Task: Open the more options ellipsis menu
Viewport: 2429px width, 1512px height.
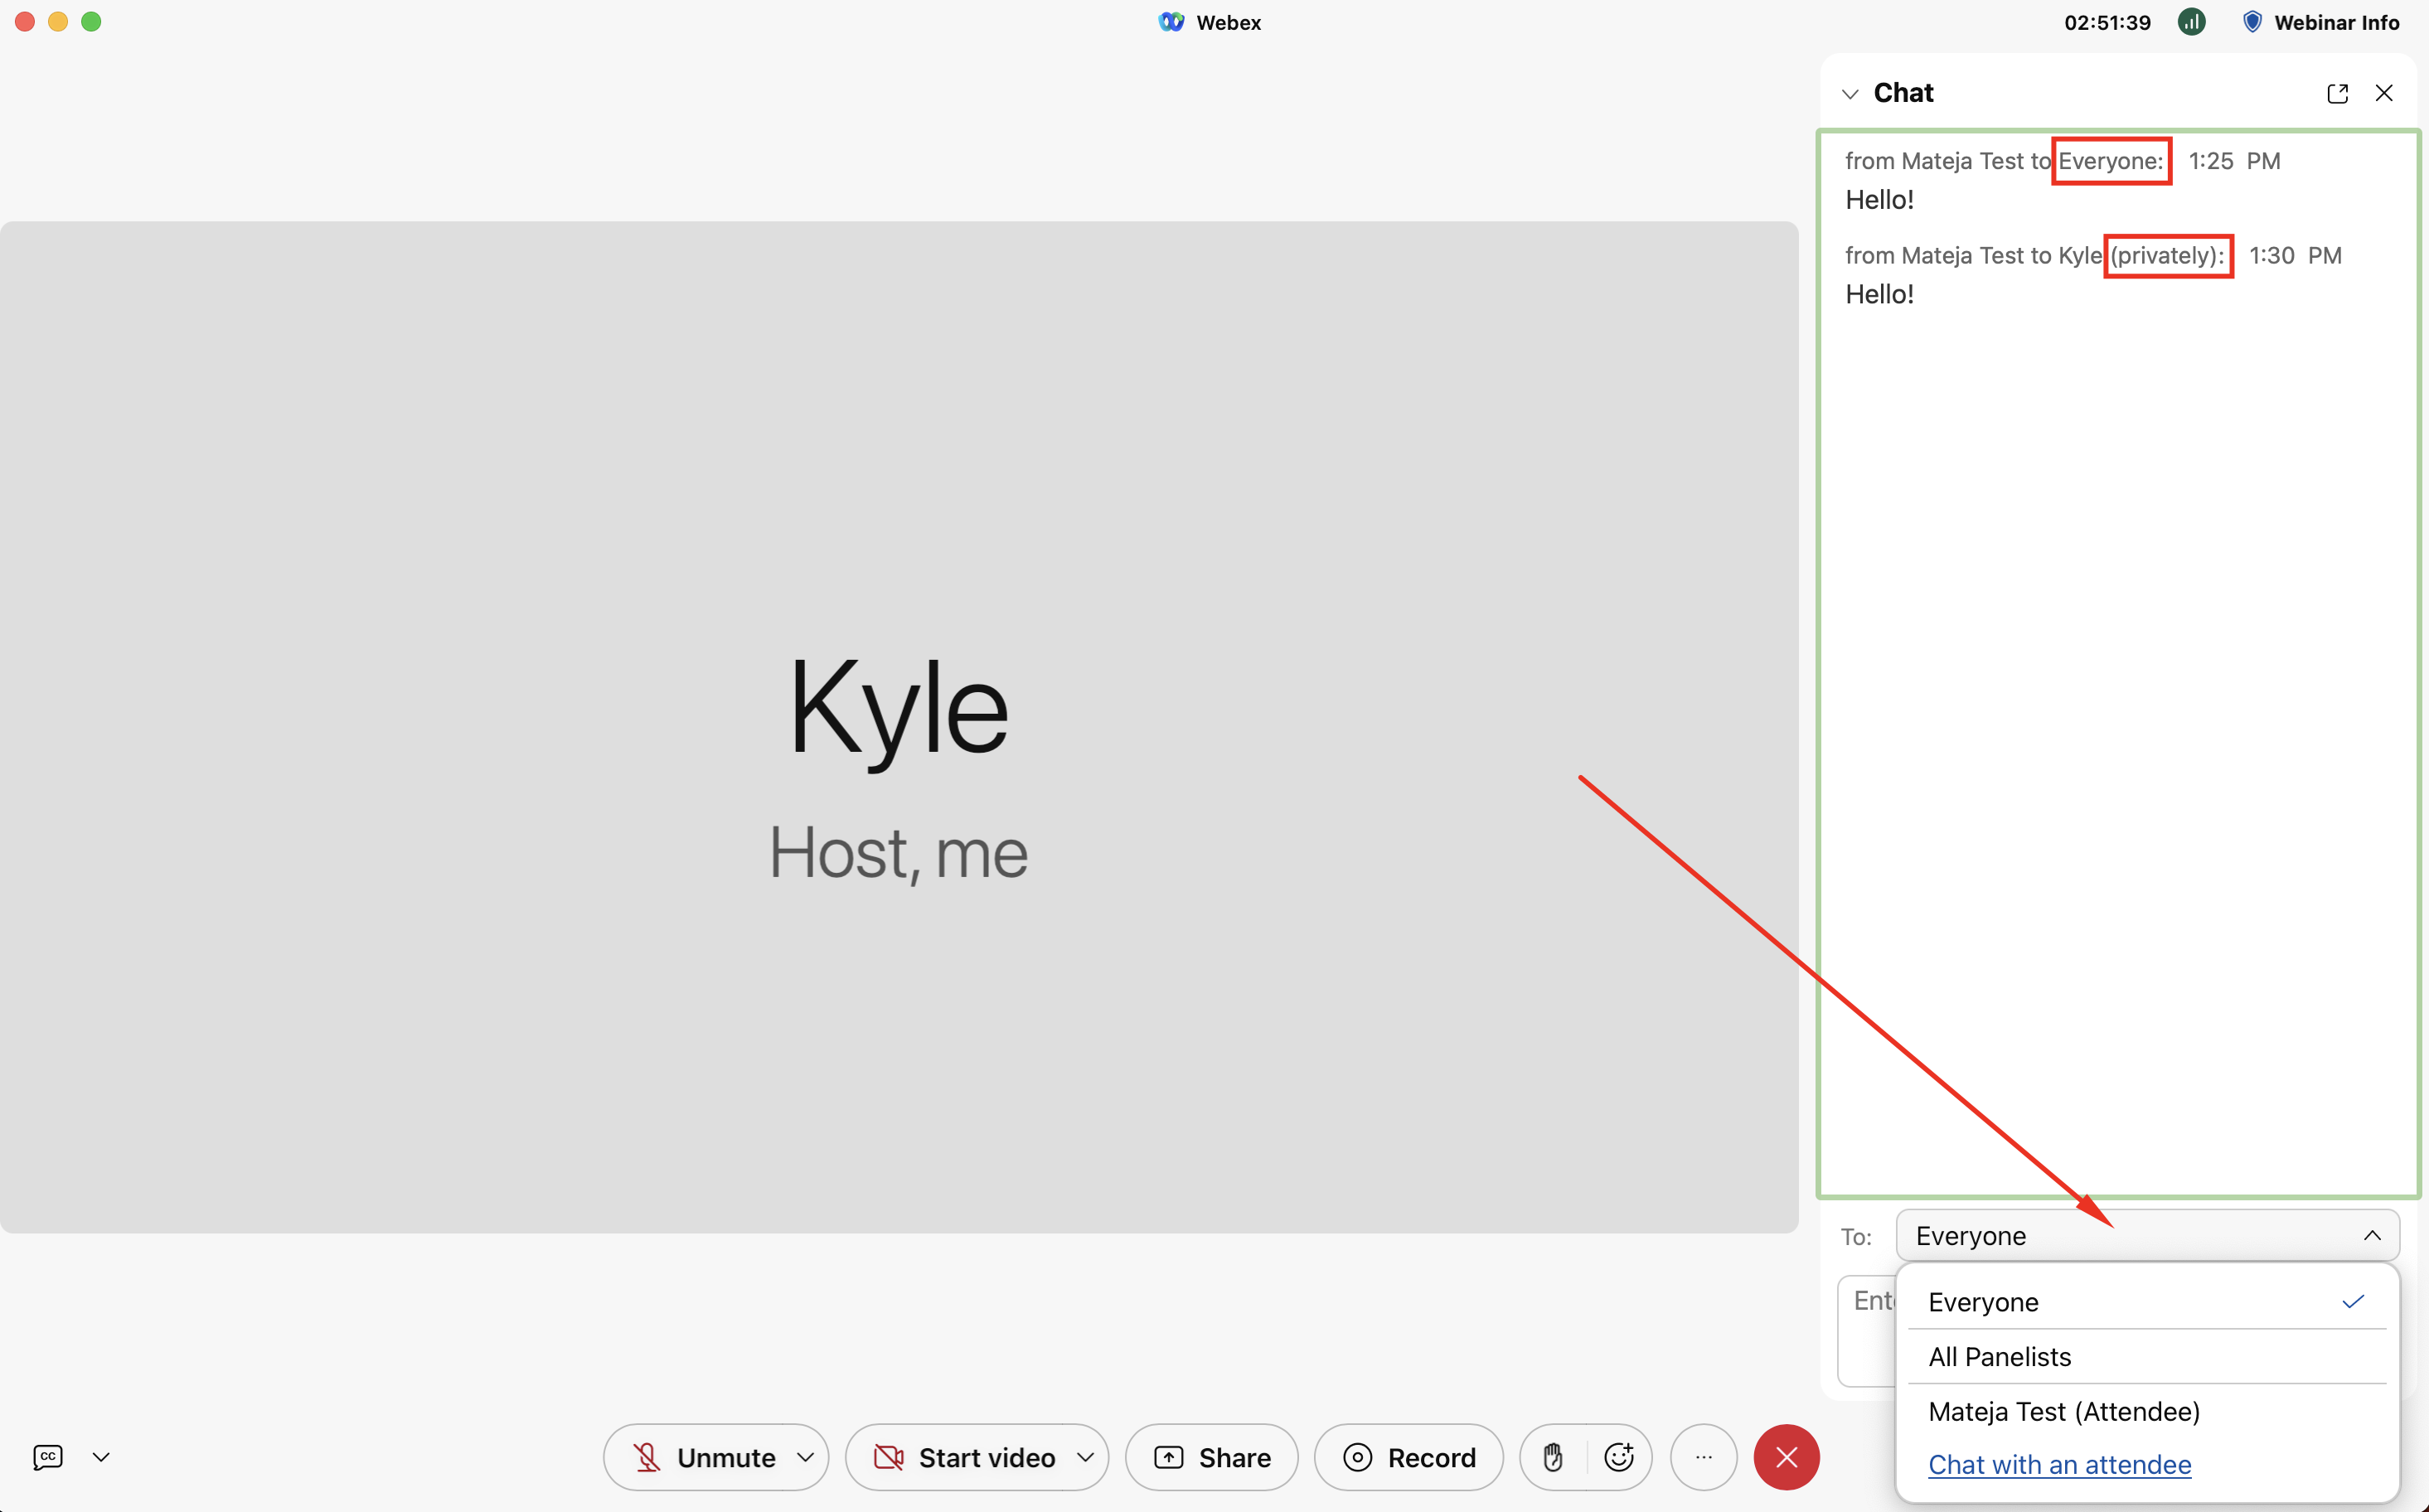Action: tap(1704, 1457)
